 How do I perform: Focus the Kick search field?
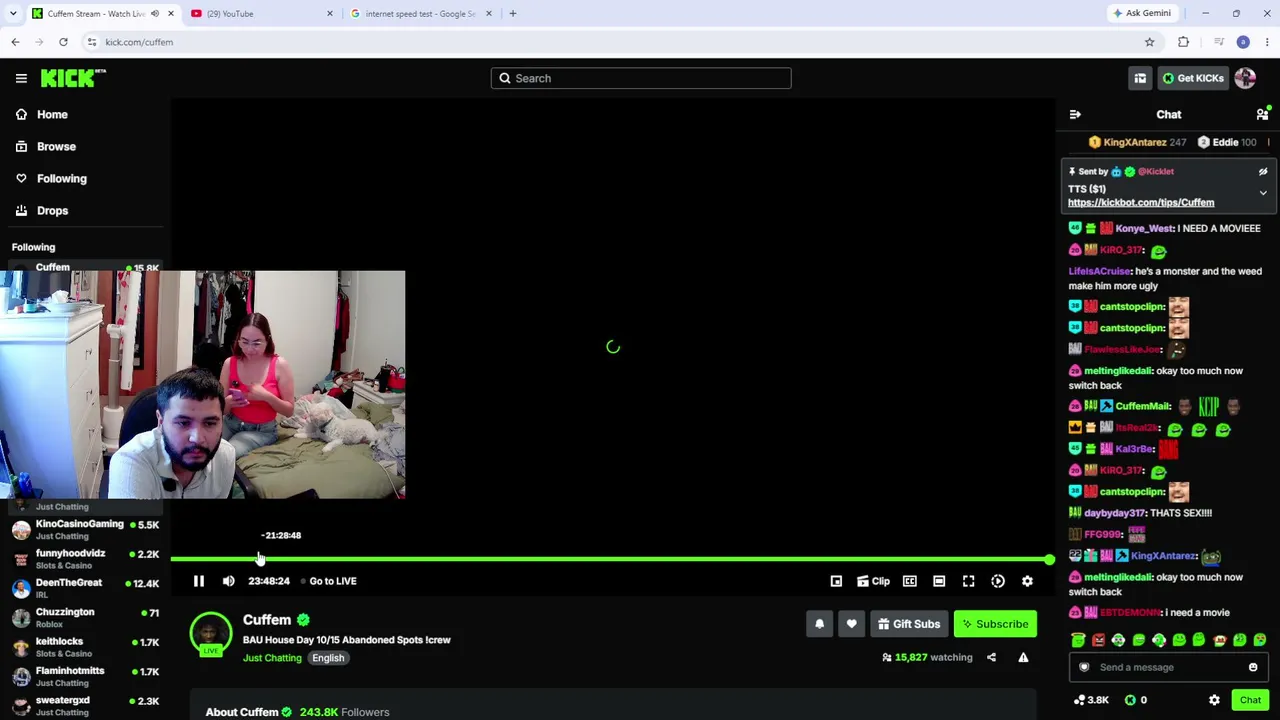pos(641,78)
